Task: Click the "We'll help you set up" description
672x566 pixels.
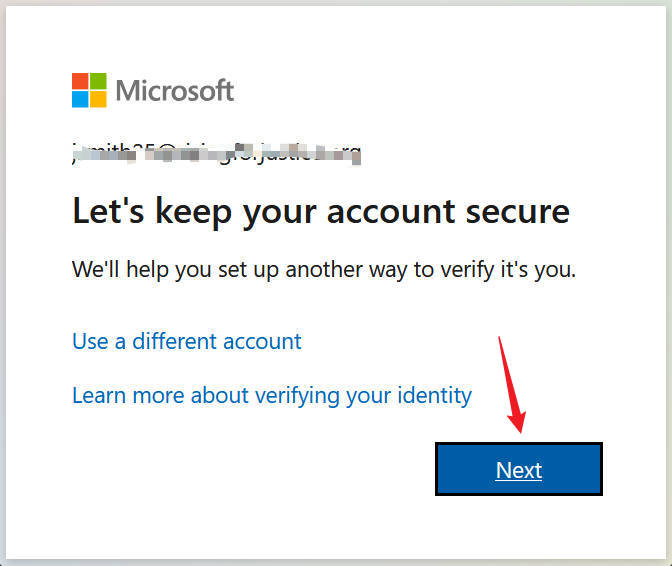Action: (x=324, y=270)
